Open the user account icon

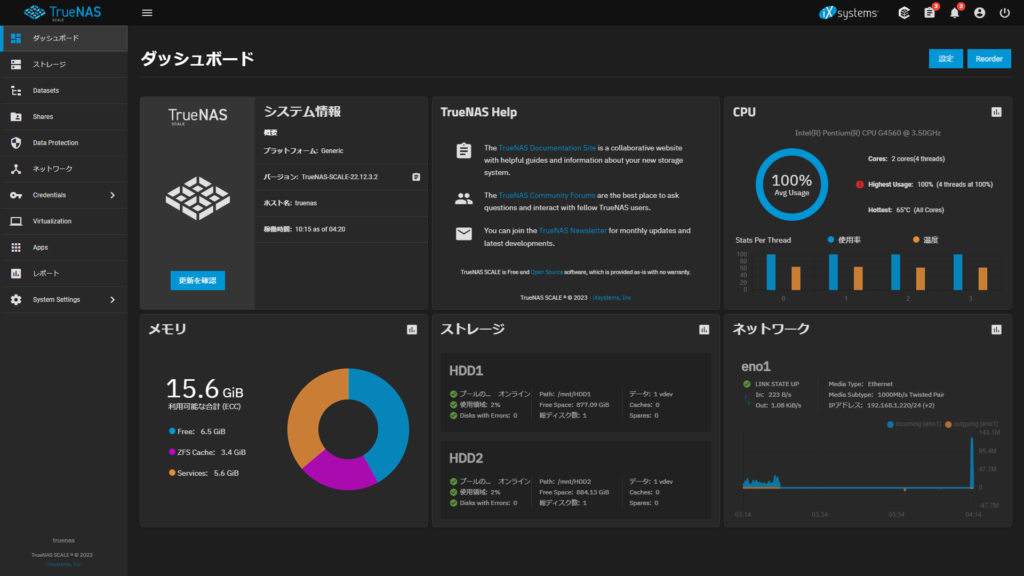[979, 13]
